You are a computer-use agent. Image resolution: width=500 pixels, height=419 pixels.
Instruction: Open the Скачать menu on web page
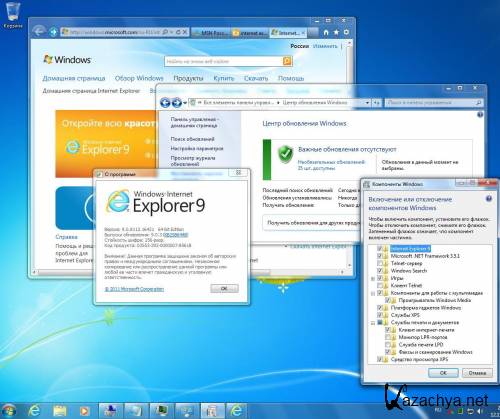point(256,78)
